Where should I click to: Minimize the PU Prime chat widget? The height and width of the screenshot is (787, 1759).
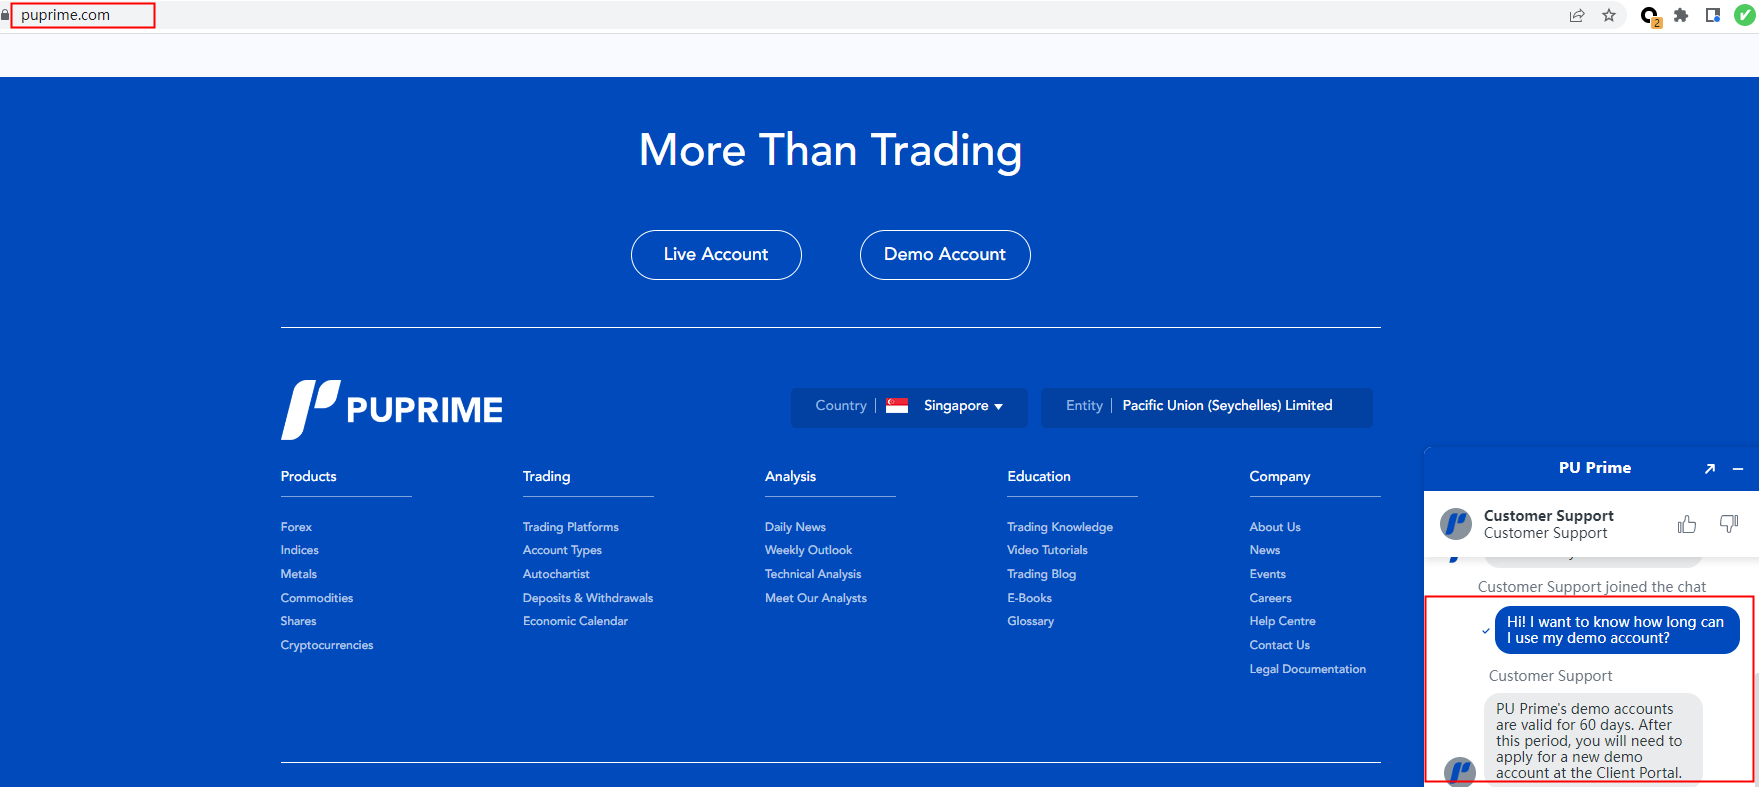(x=1738, y=468)
